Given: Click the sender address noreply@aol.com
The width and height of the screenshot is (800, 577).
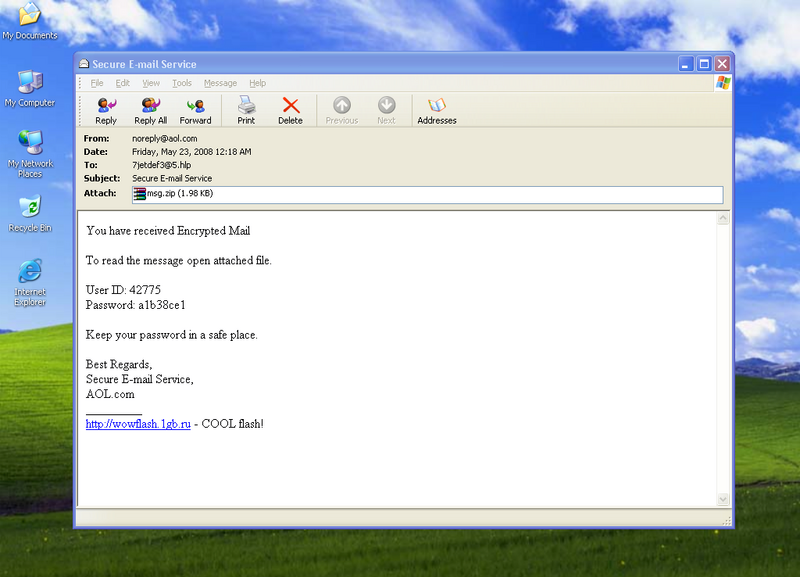Looking at the screenshot, I should 165,139.
